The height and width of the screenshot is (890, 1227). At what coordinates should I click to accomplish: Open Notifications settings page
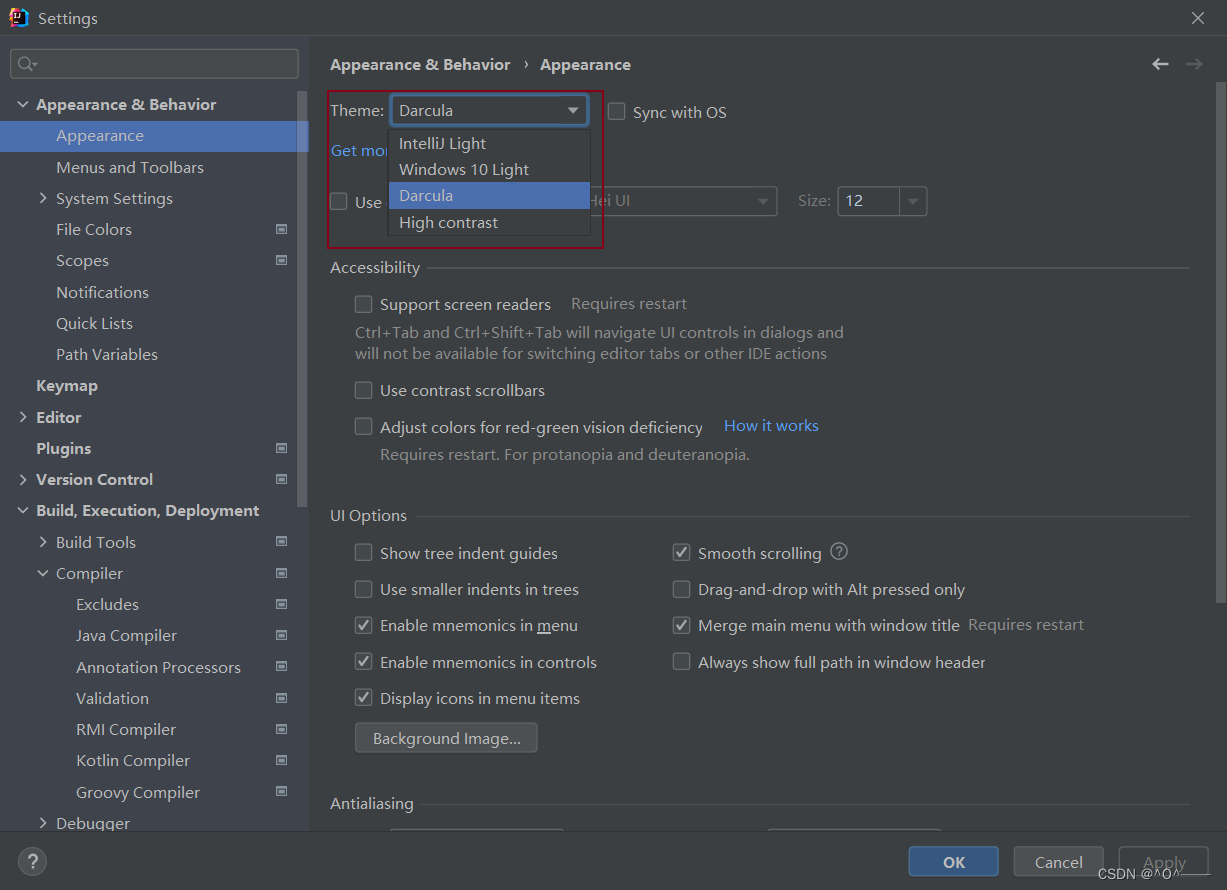102,292
